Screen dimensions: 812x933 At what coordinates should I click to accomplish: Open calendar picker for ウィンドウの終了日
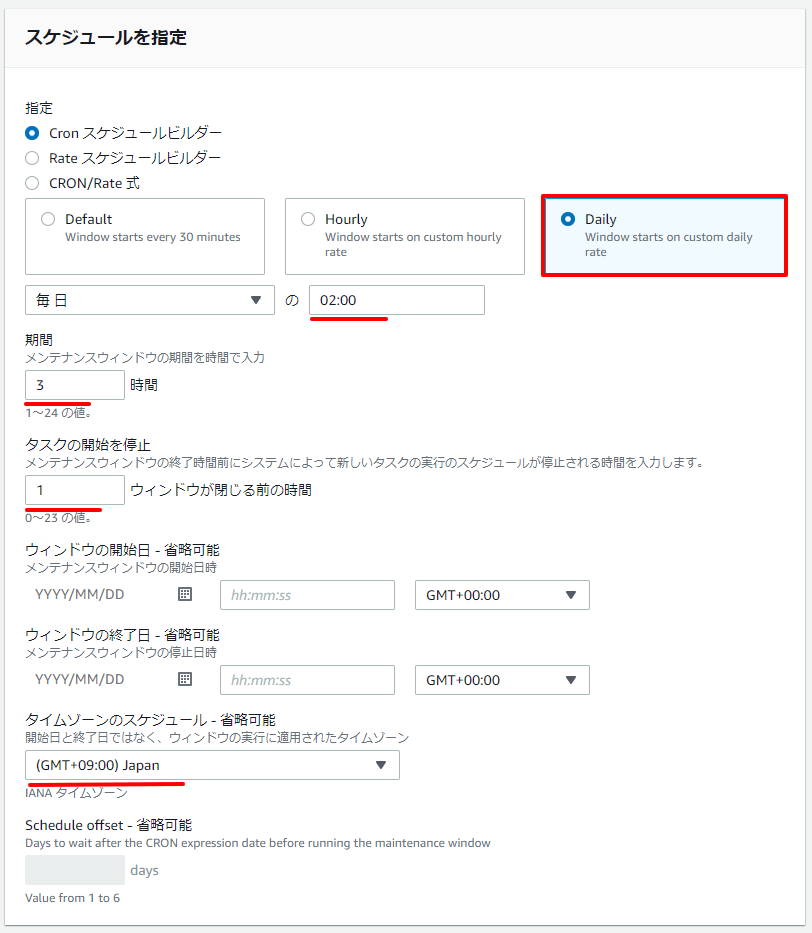tap(185, 679)
